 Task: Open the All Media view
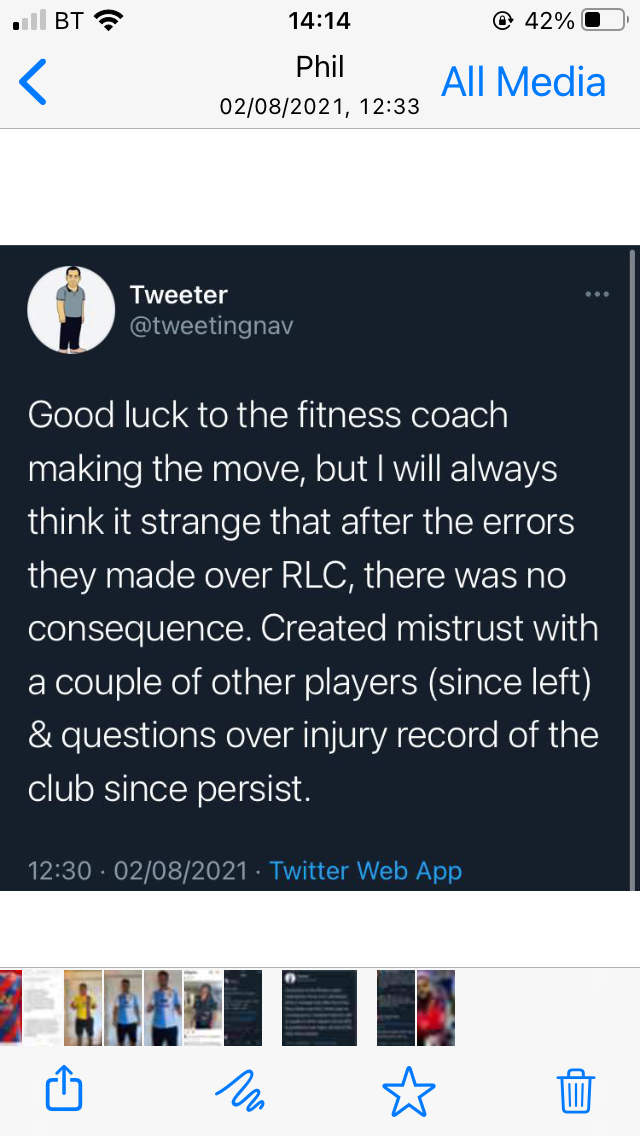[524, 82]
